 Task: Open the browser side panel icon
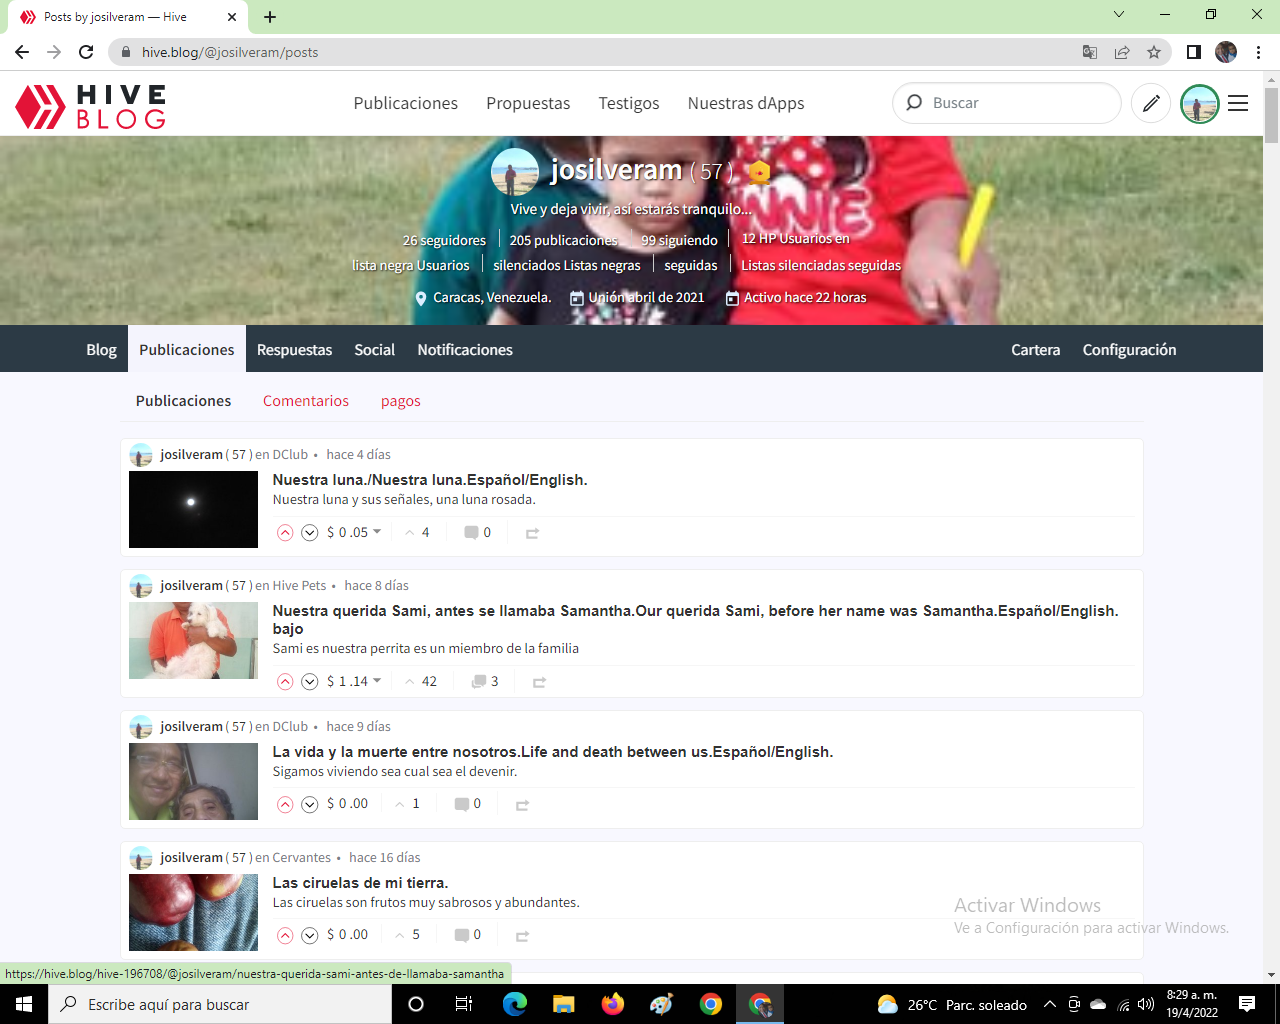tap(1193, 52)
